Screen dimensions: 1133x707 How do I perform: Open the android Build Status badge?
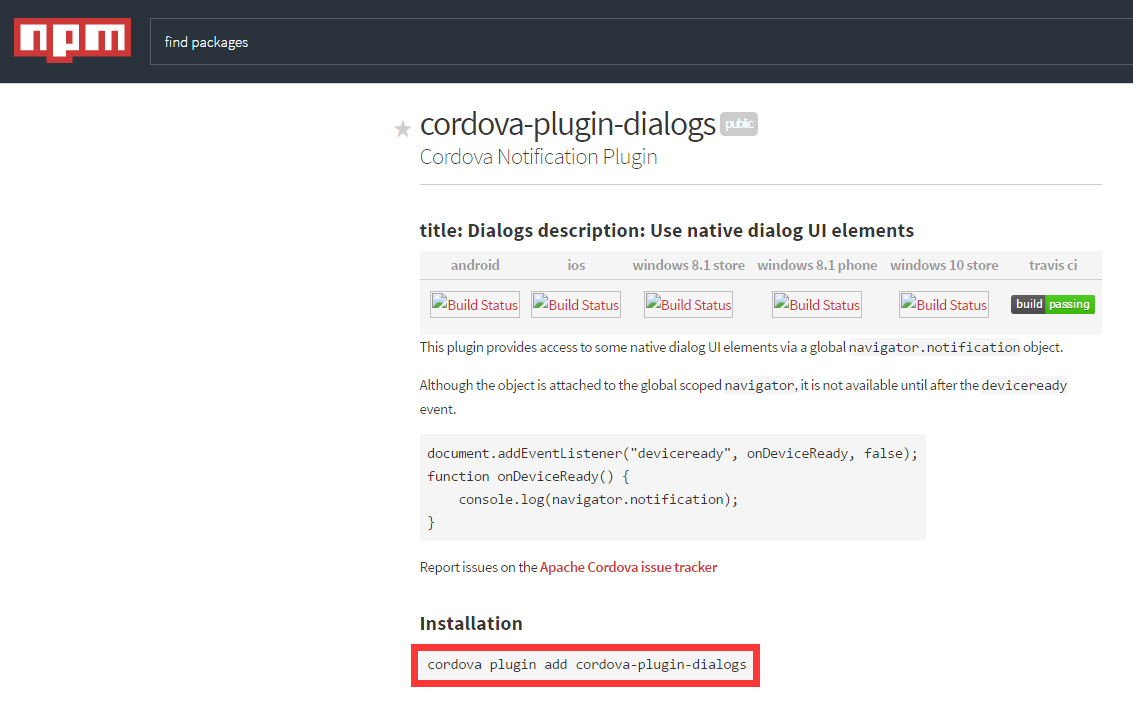475,304
